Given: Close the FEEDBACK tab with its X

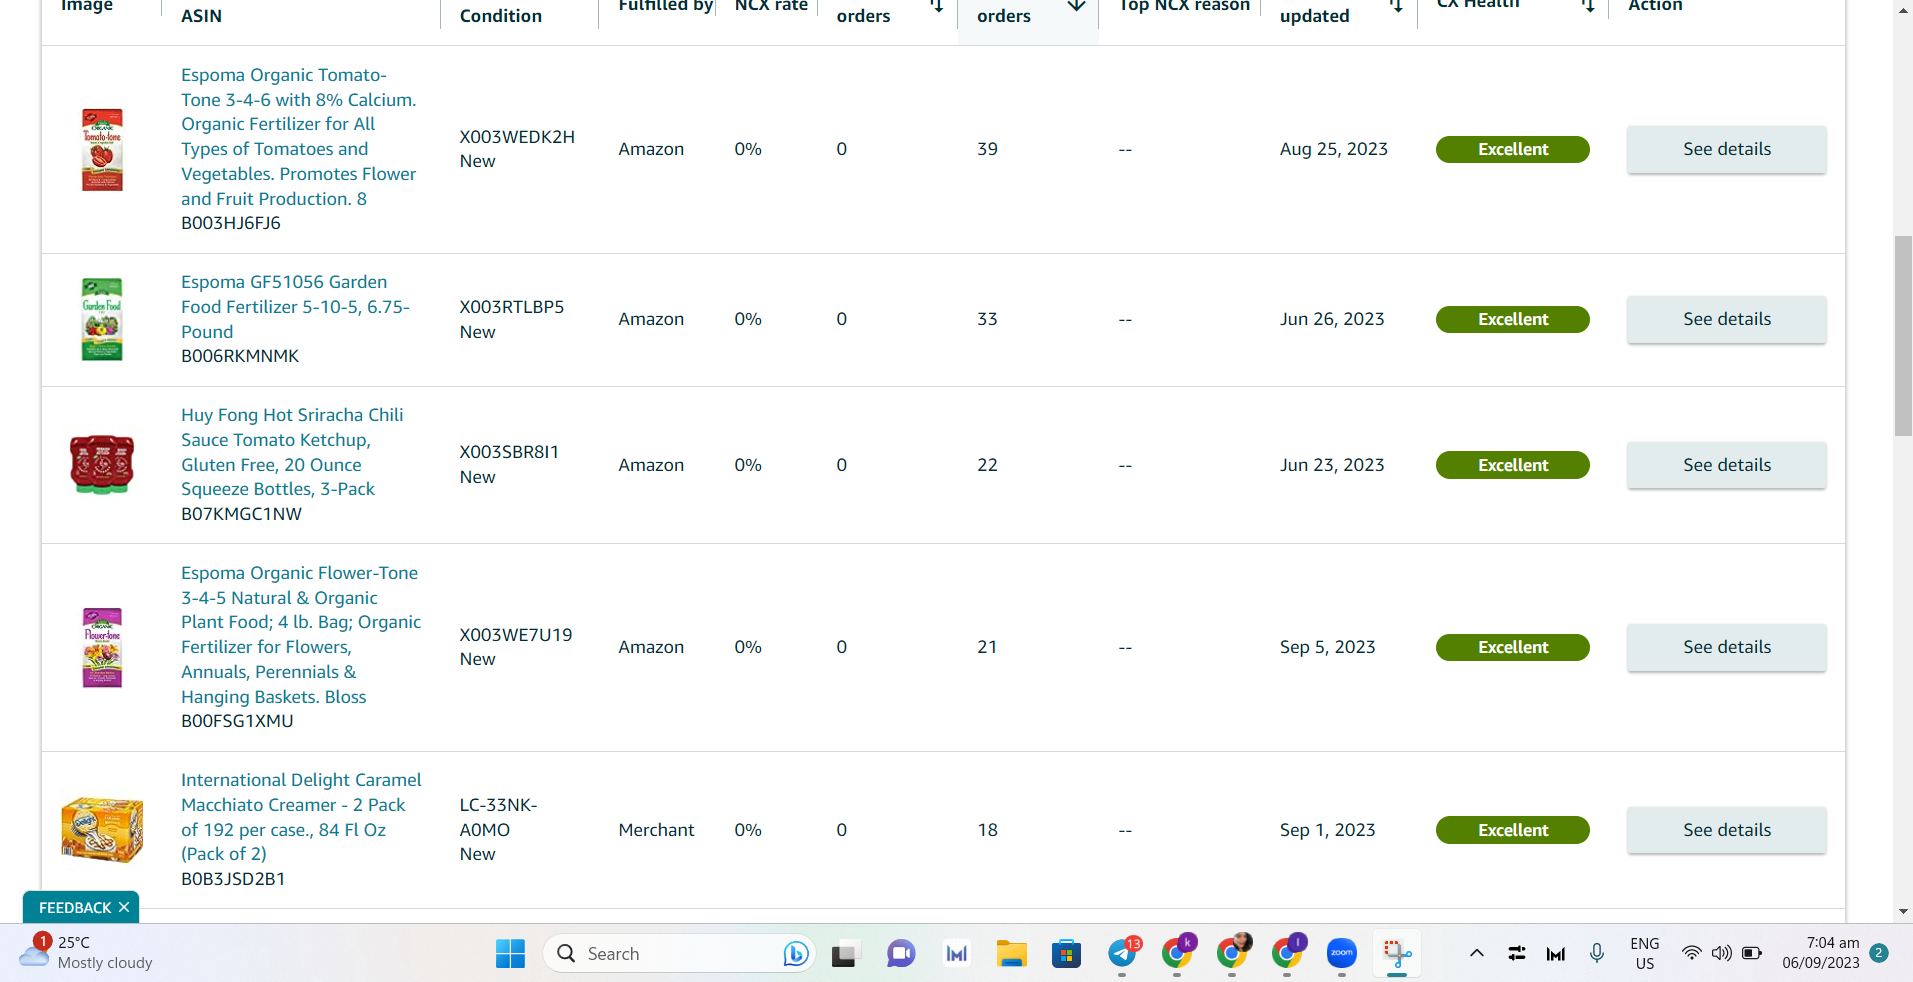Looking at the screenshot, I should (124, 908).
